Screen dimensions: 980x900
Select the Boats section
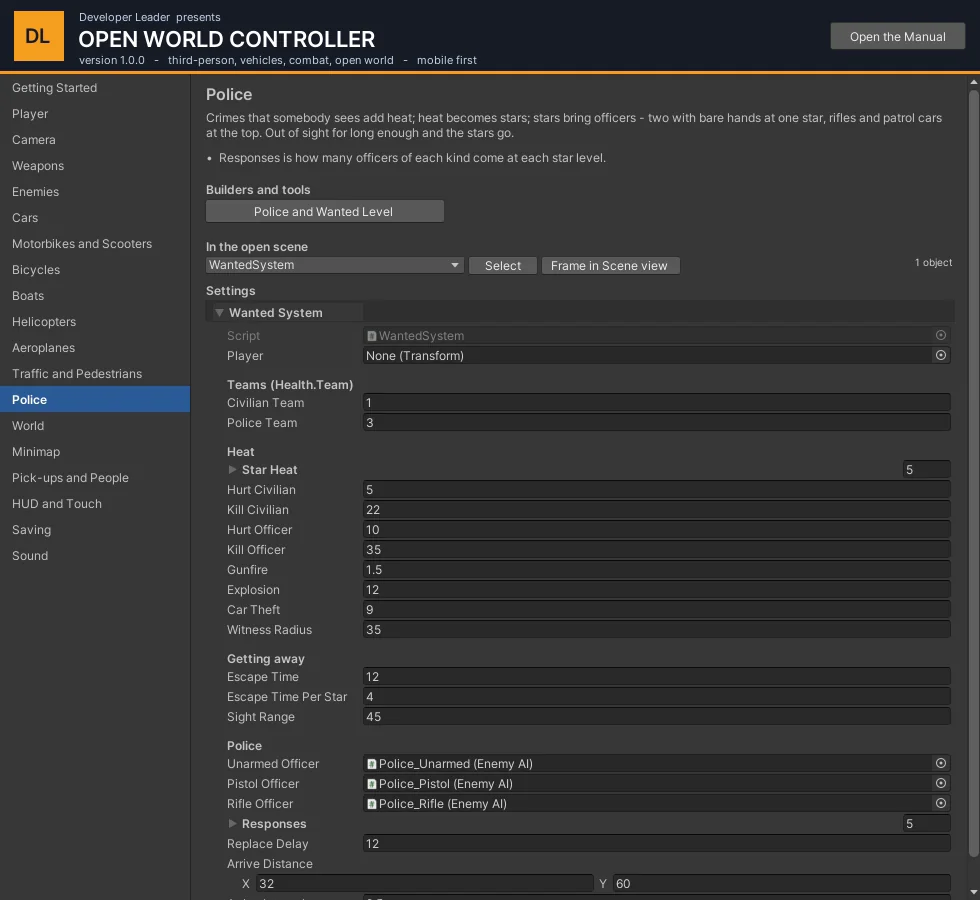[95, 296]
